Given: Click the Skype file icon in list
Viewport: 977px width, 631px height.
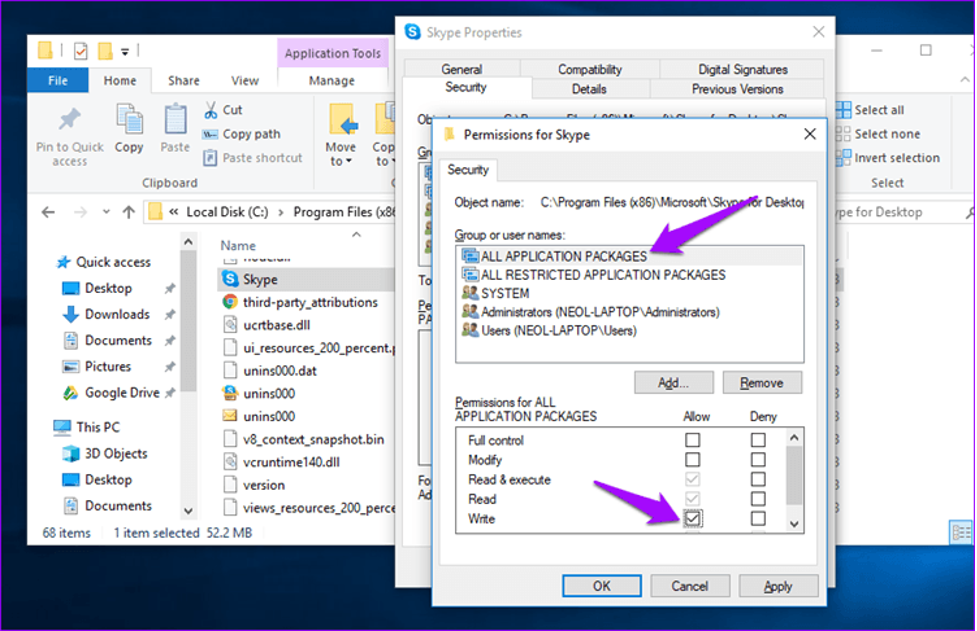Looking at the screenshot, I should point(230,279).
